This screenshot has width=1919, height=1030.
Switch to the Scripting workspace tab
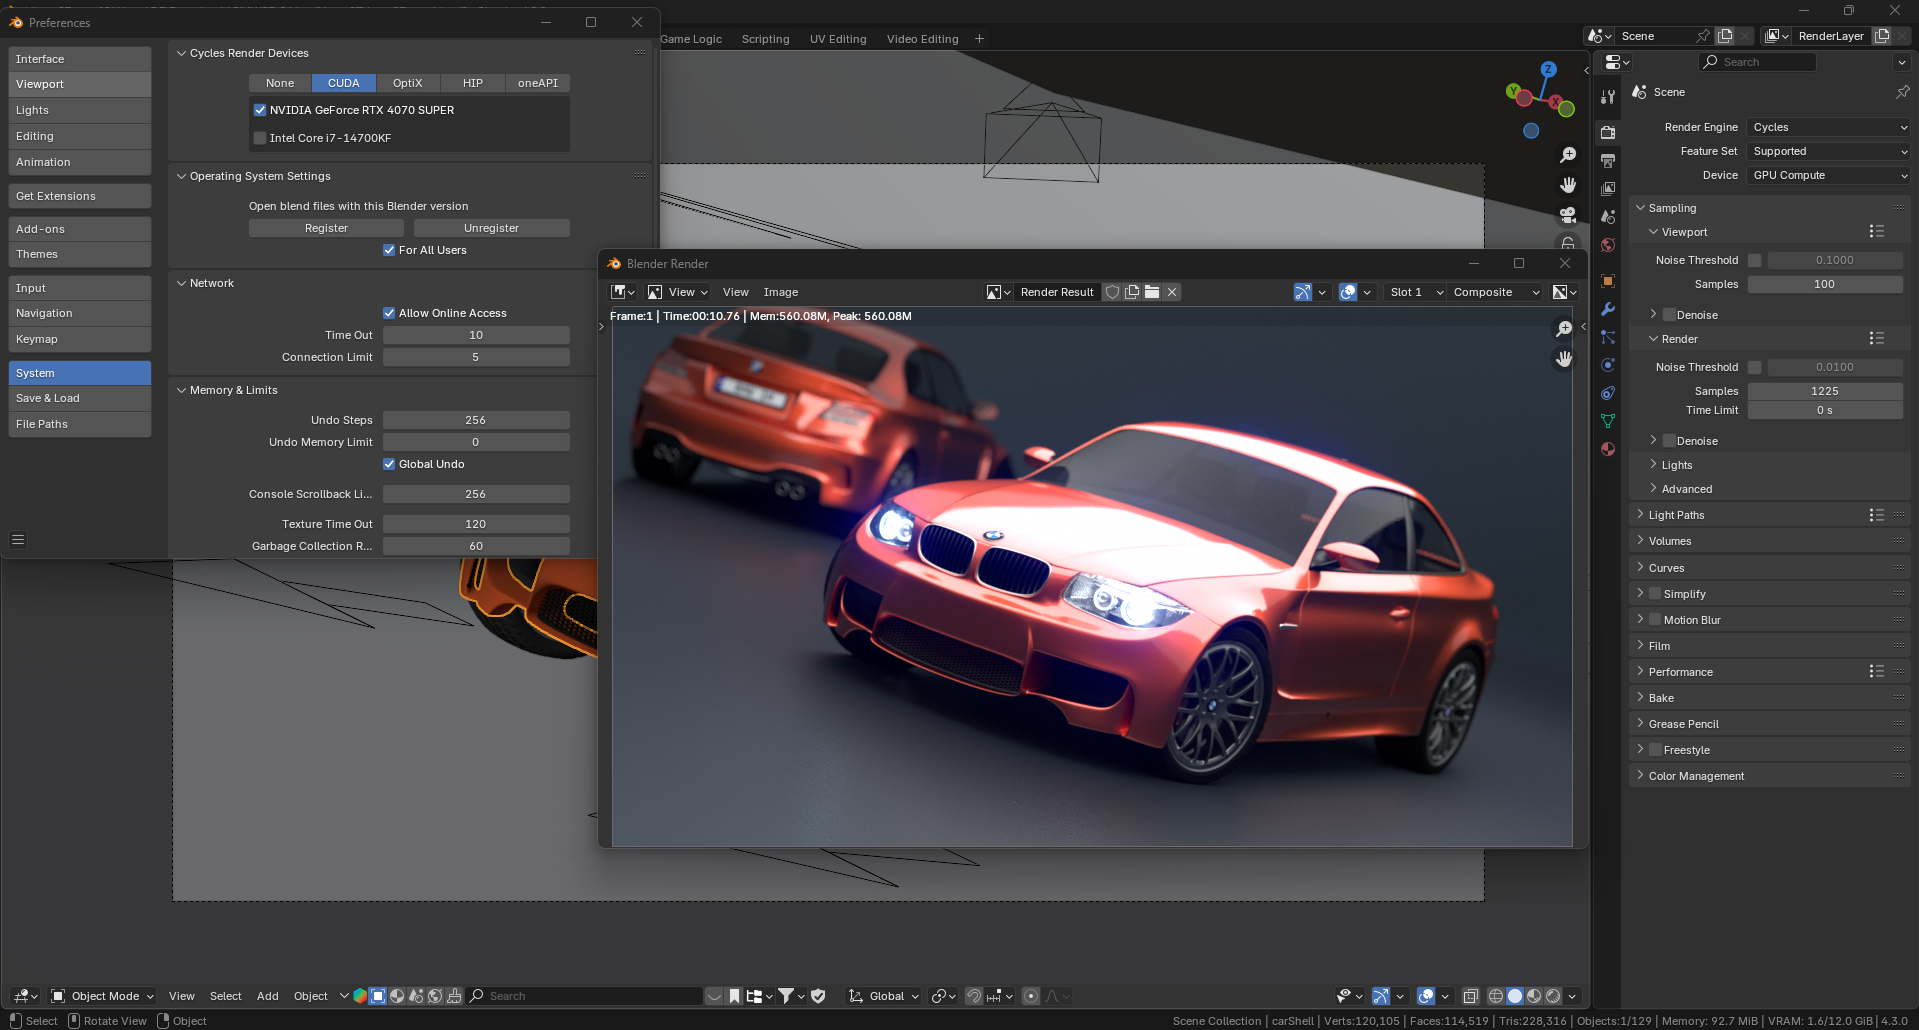[x=766, y=39]
